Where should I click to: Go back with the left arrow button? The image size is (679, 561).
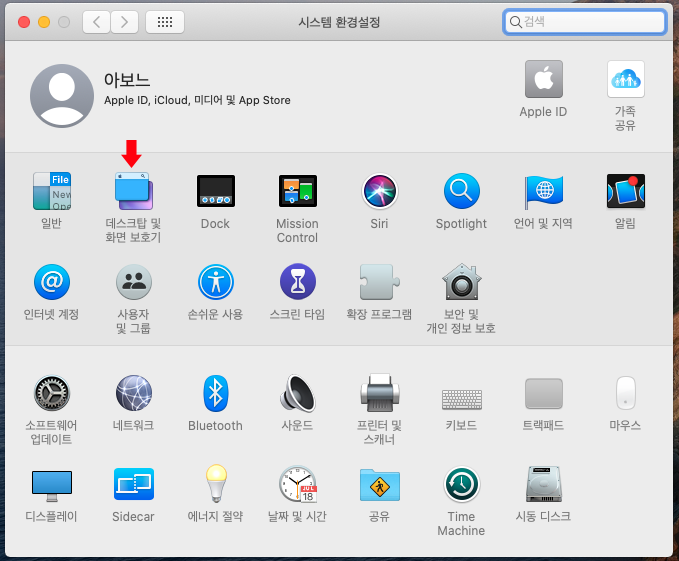click(97, 22)
